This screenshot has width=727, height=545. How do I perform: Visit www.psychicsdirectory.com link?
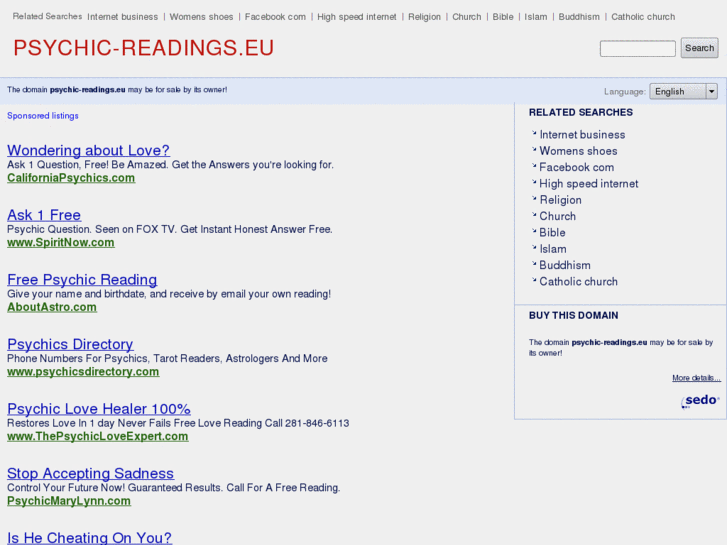pyautogui.click(x=83, y=372)
